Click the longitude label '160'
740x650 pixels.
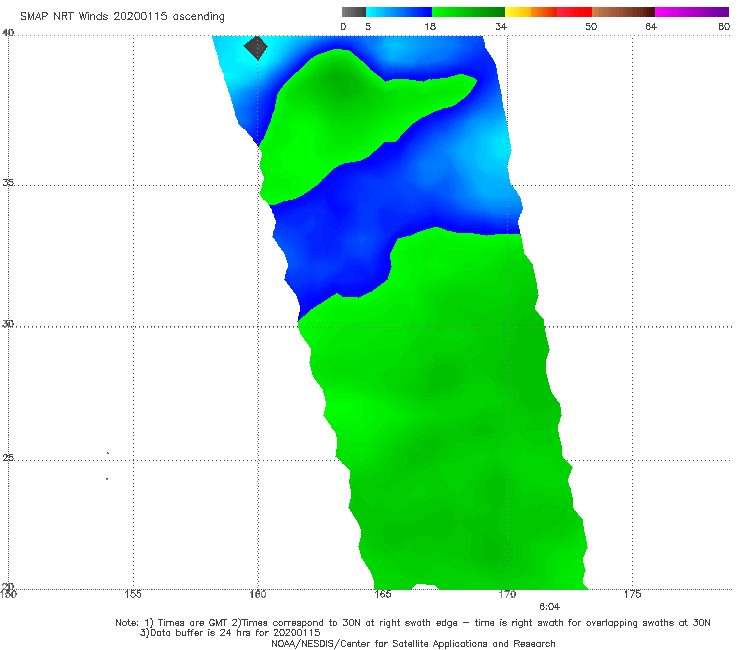[x=258, y=594]
